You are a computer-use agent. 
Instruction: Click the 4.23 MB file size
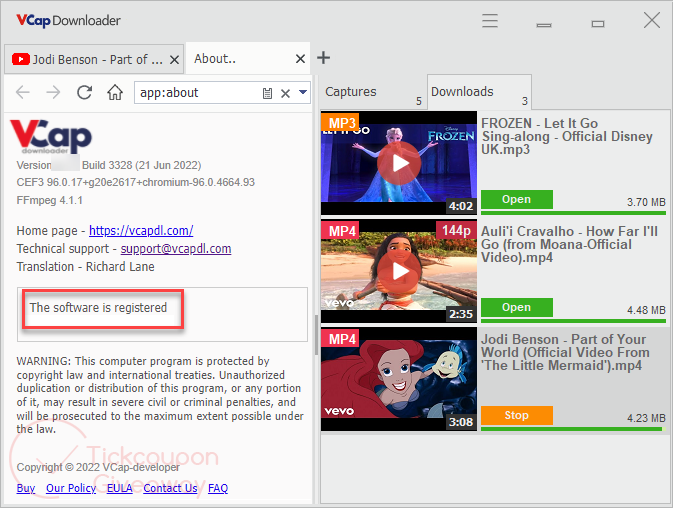[646, 418]
